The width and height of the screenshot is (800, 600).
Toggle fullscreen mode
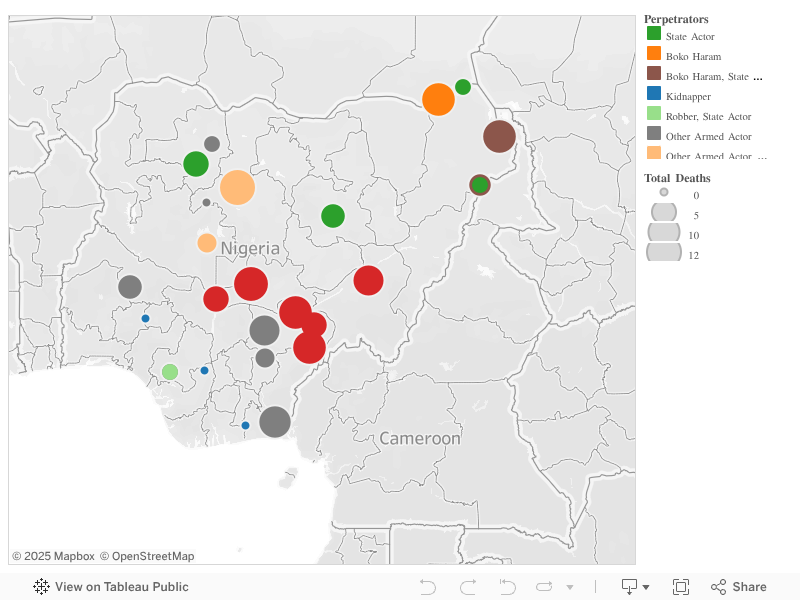(683, 587)
